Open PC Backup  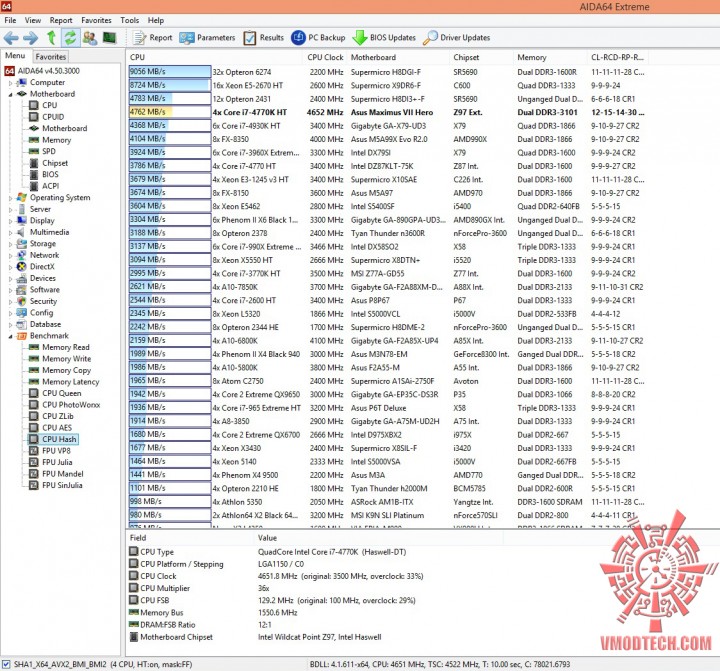[318, 38]
